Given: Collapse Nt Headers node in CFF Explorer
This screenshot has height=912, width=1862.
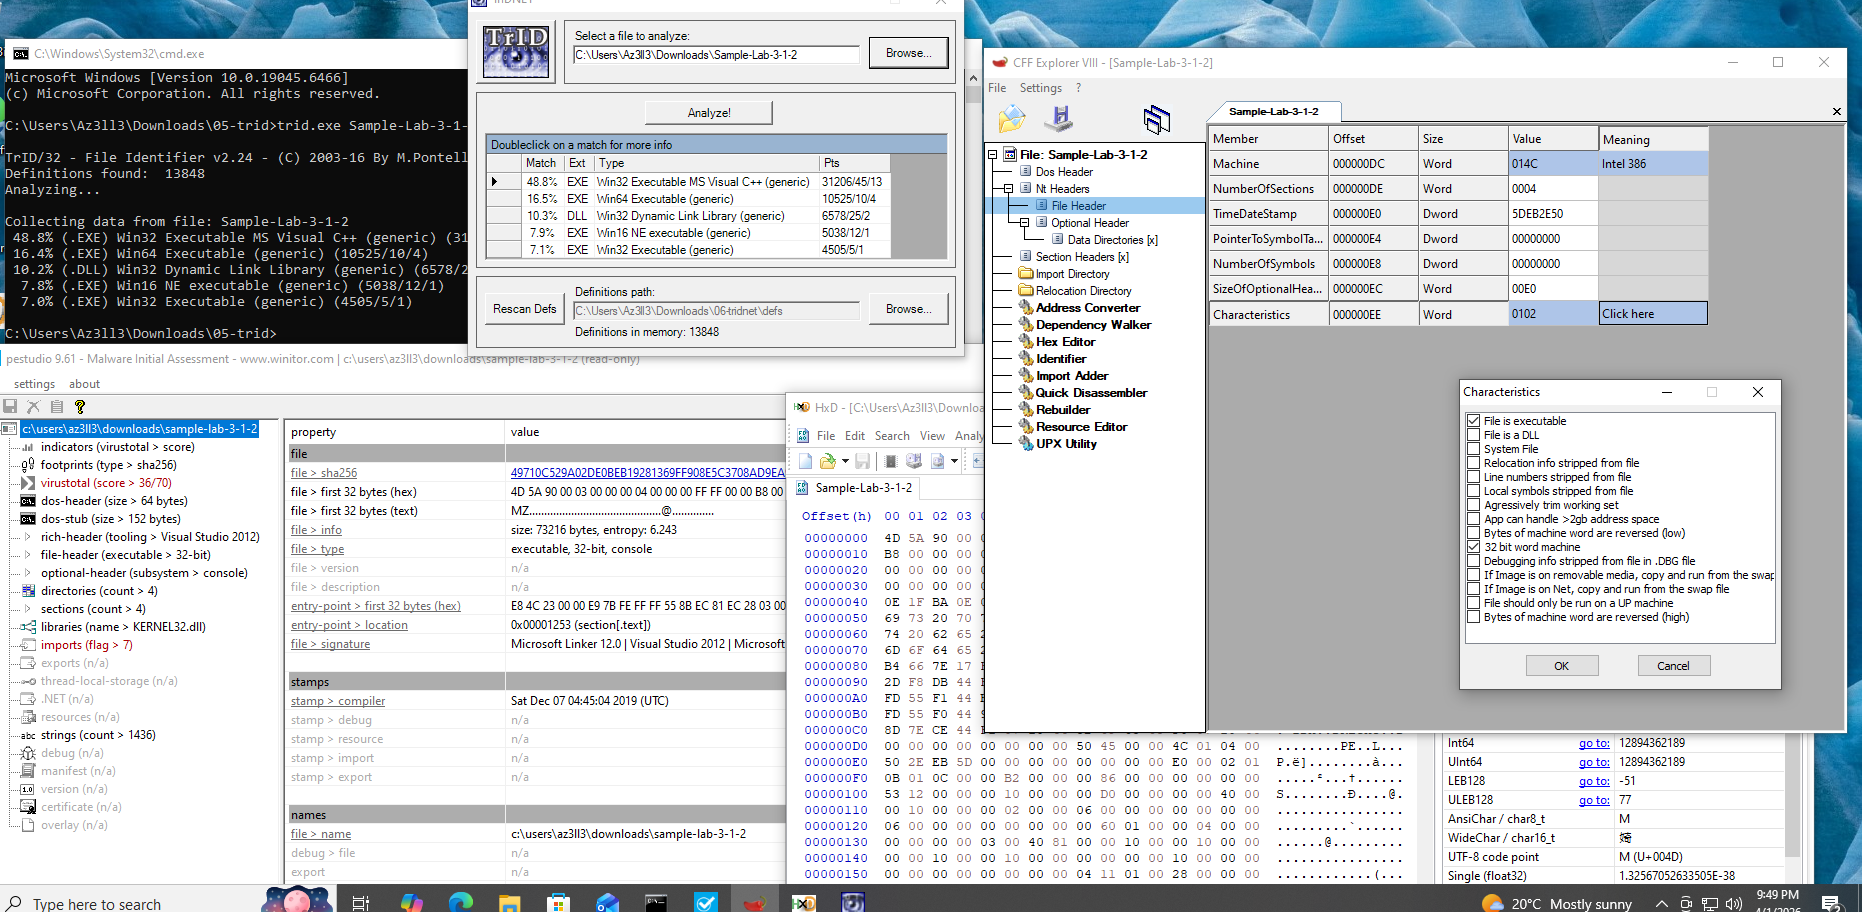Looking at the screenshot, I should pyautogui.click(x=1008, y=189).
